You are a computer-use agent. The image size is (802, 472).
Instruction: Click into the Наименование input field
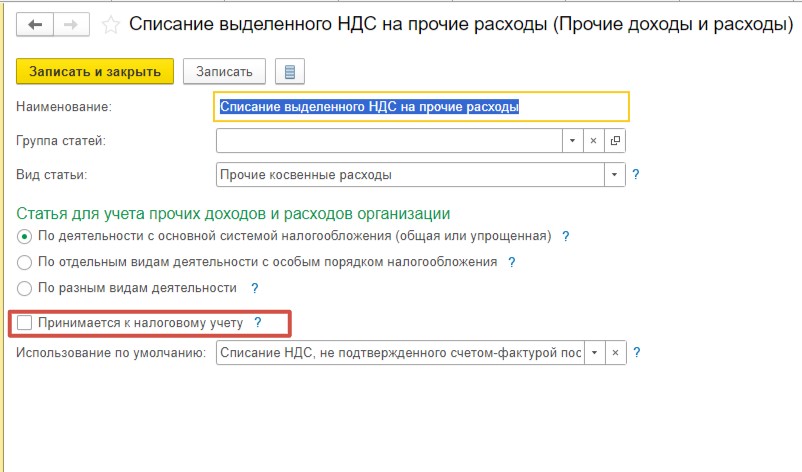point(421,106)
